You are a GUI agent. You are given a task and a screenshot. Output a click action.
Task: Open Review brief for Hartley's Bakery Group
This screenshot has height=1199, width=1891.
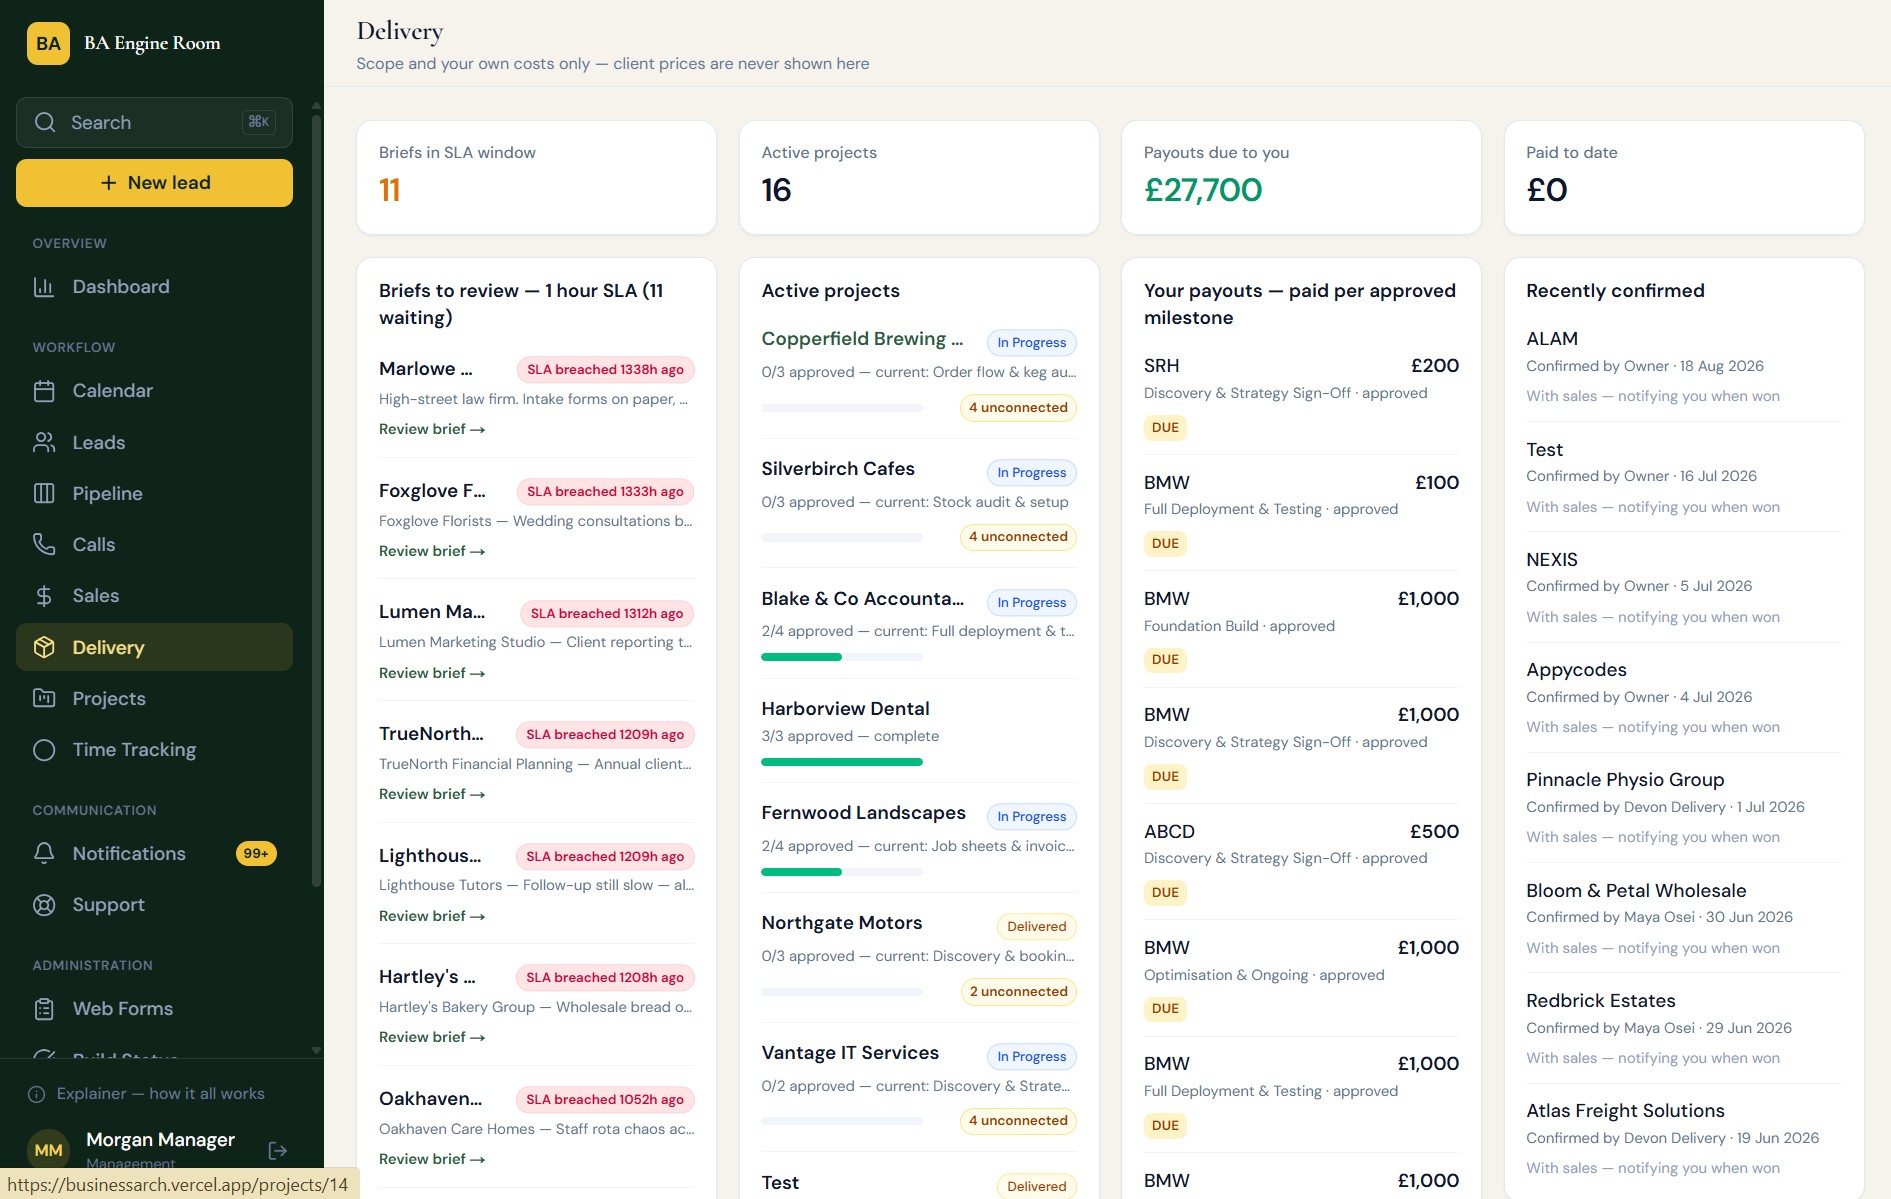click(x=432, y=1037)
